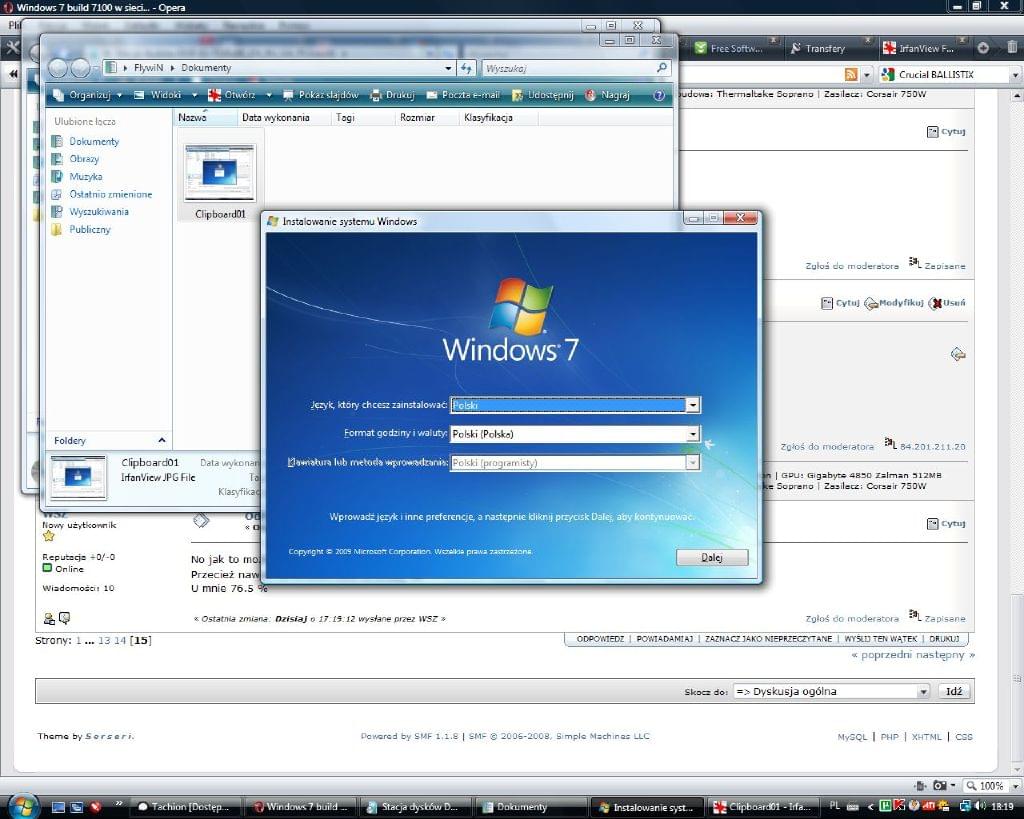Click Dalej button in Windows 7 installer
Viewport: 1024px width, 819px height.
[712, 557]
